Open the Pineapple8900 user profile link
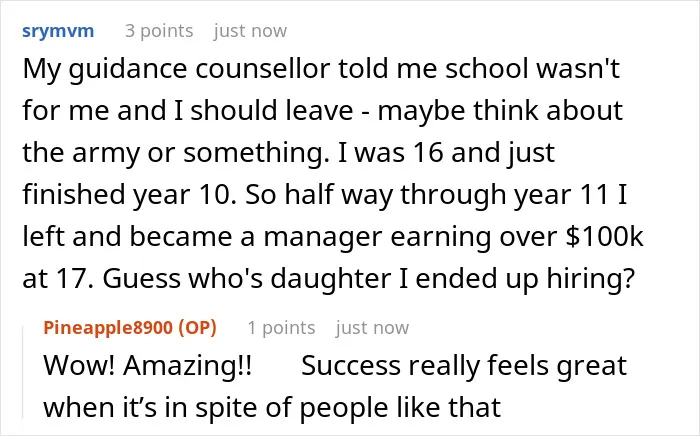The image size is (700, 436). (110, 328)
